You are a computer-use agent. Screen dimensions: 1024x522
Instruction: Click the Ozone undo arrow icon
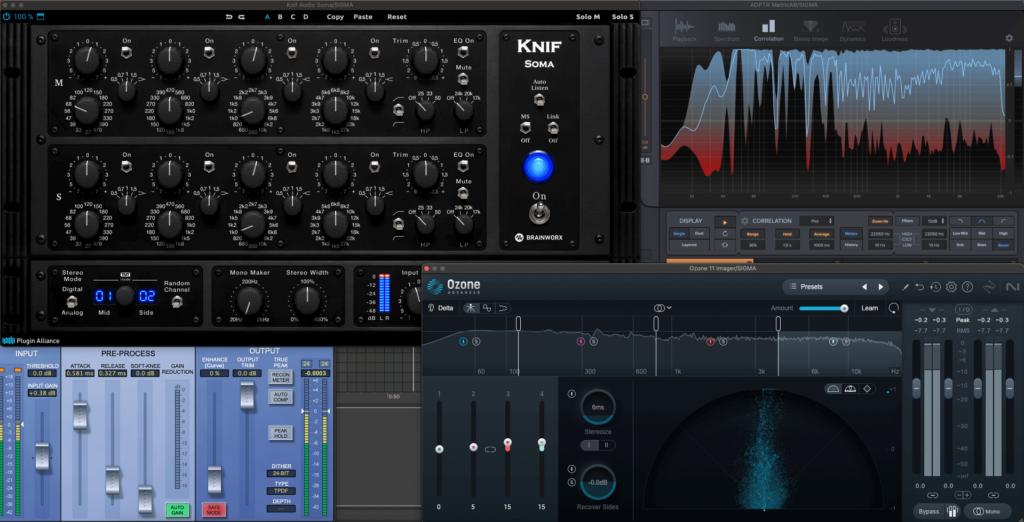(920, 287)
